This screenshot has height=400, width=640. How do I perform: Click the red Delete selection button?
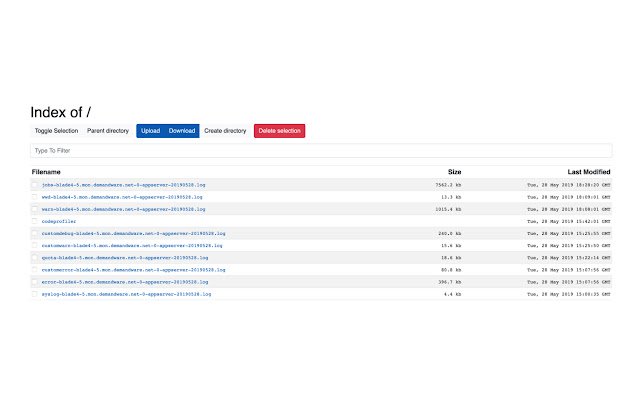pyautogui.click(x=280, y=131)
